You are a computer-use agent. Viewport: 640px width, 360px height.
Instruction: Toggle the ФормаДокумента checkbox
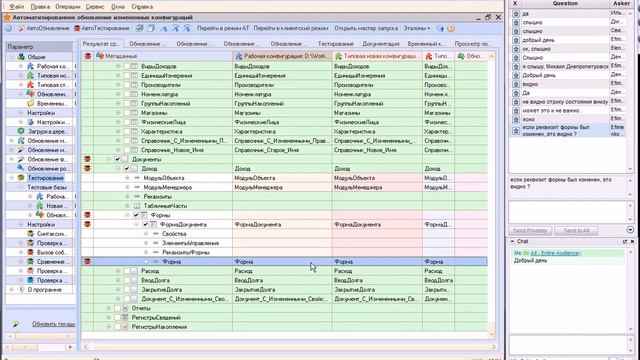[x=146, y=224]
